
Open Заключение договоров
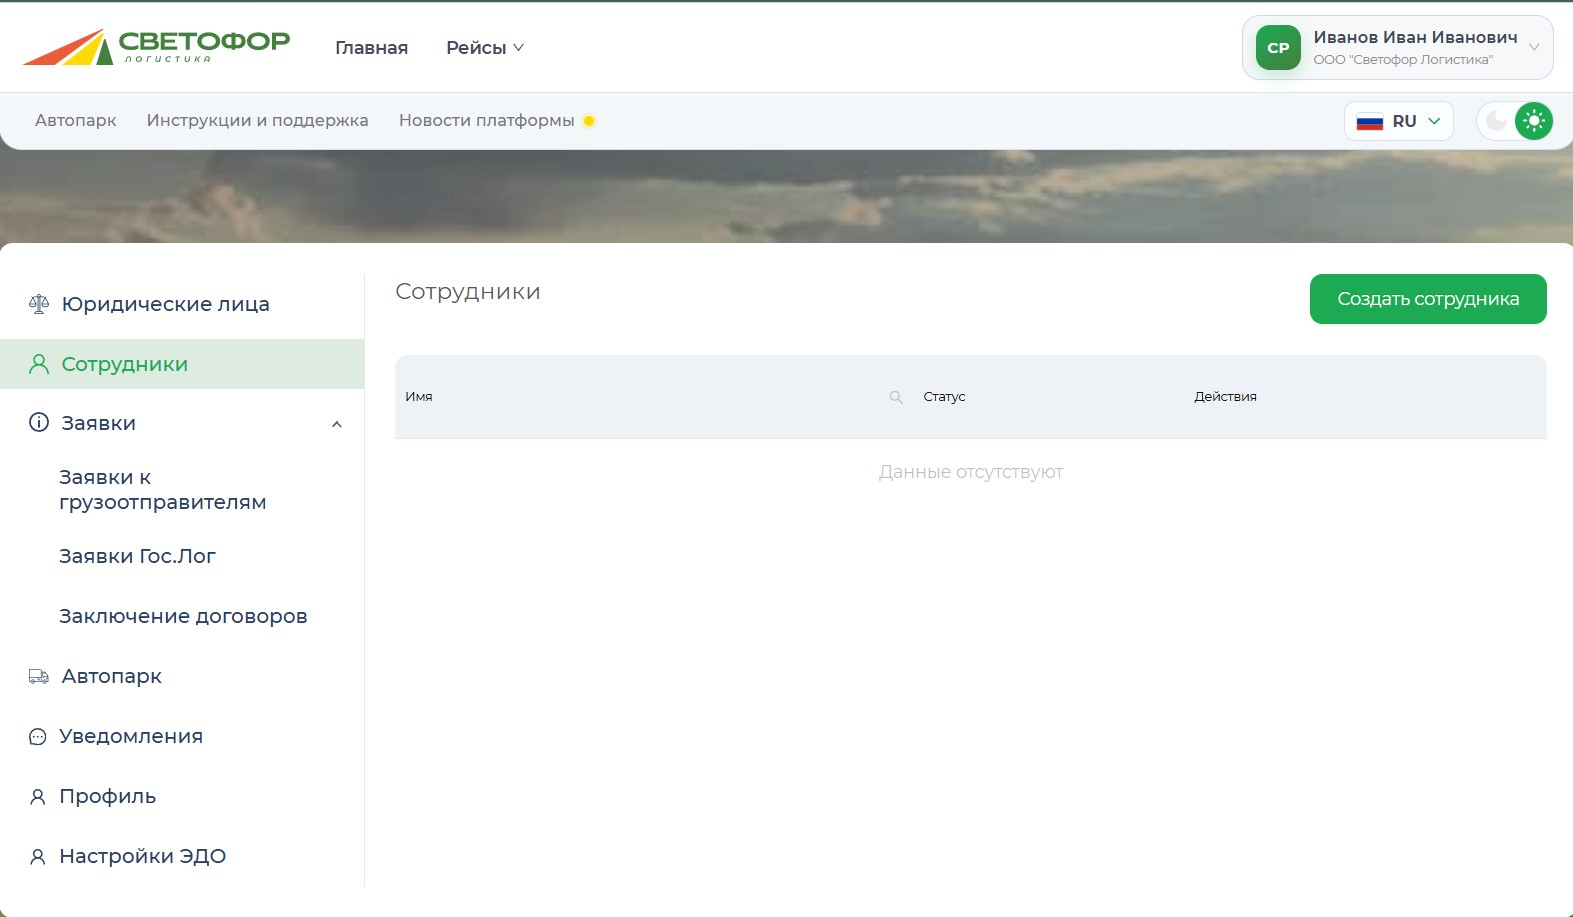183,616
